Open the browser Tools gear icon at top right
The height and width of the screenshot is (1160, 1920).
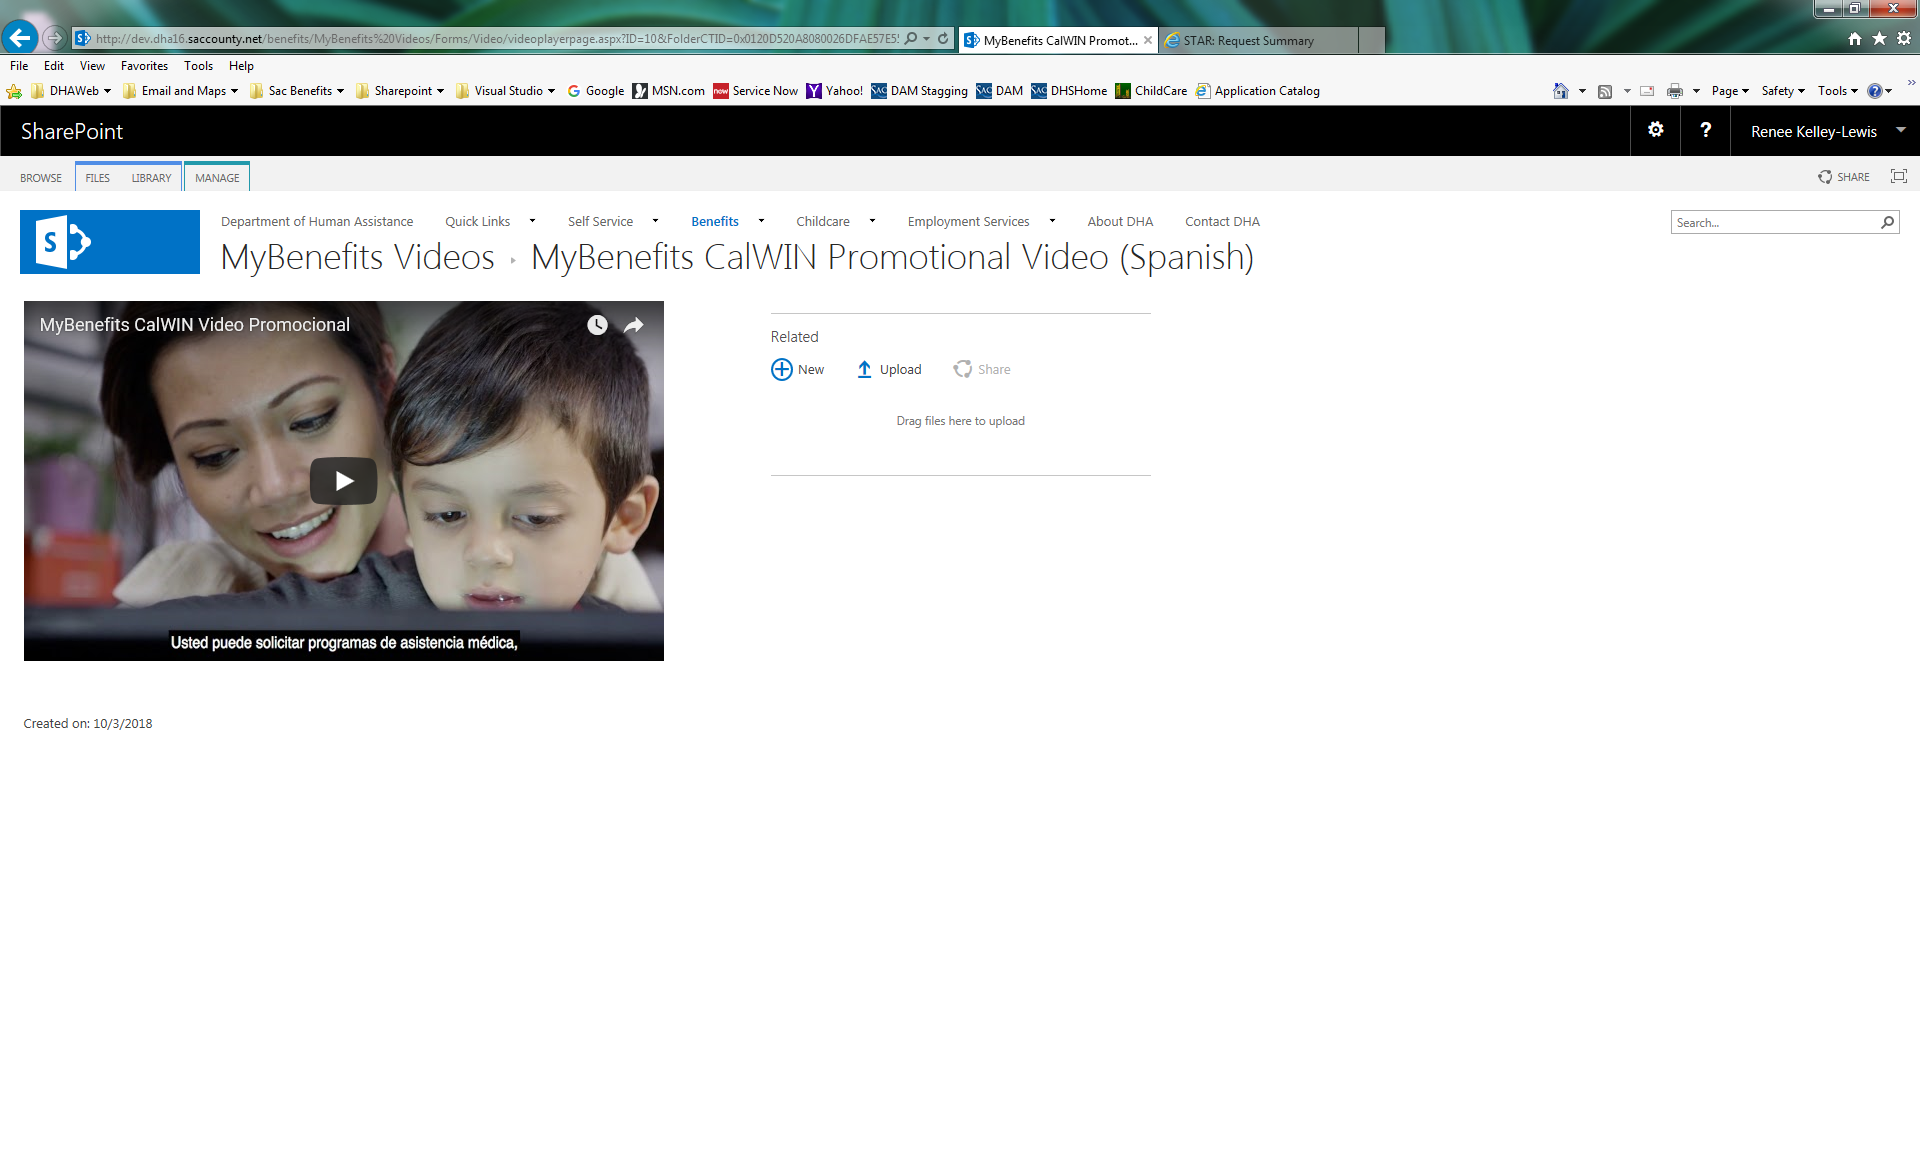coord(1904,38)
